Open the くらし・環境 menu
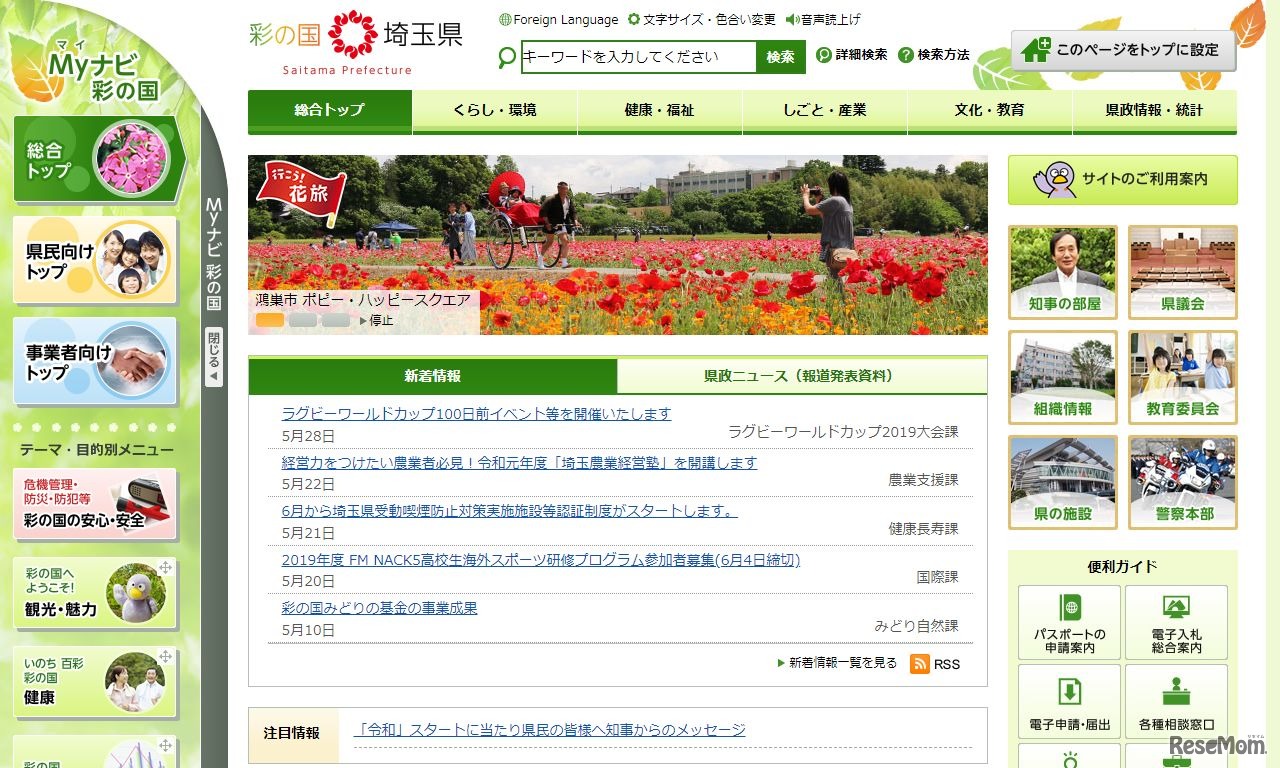 495,111
